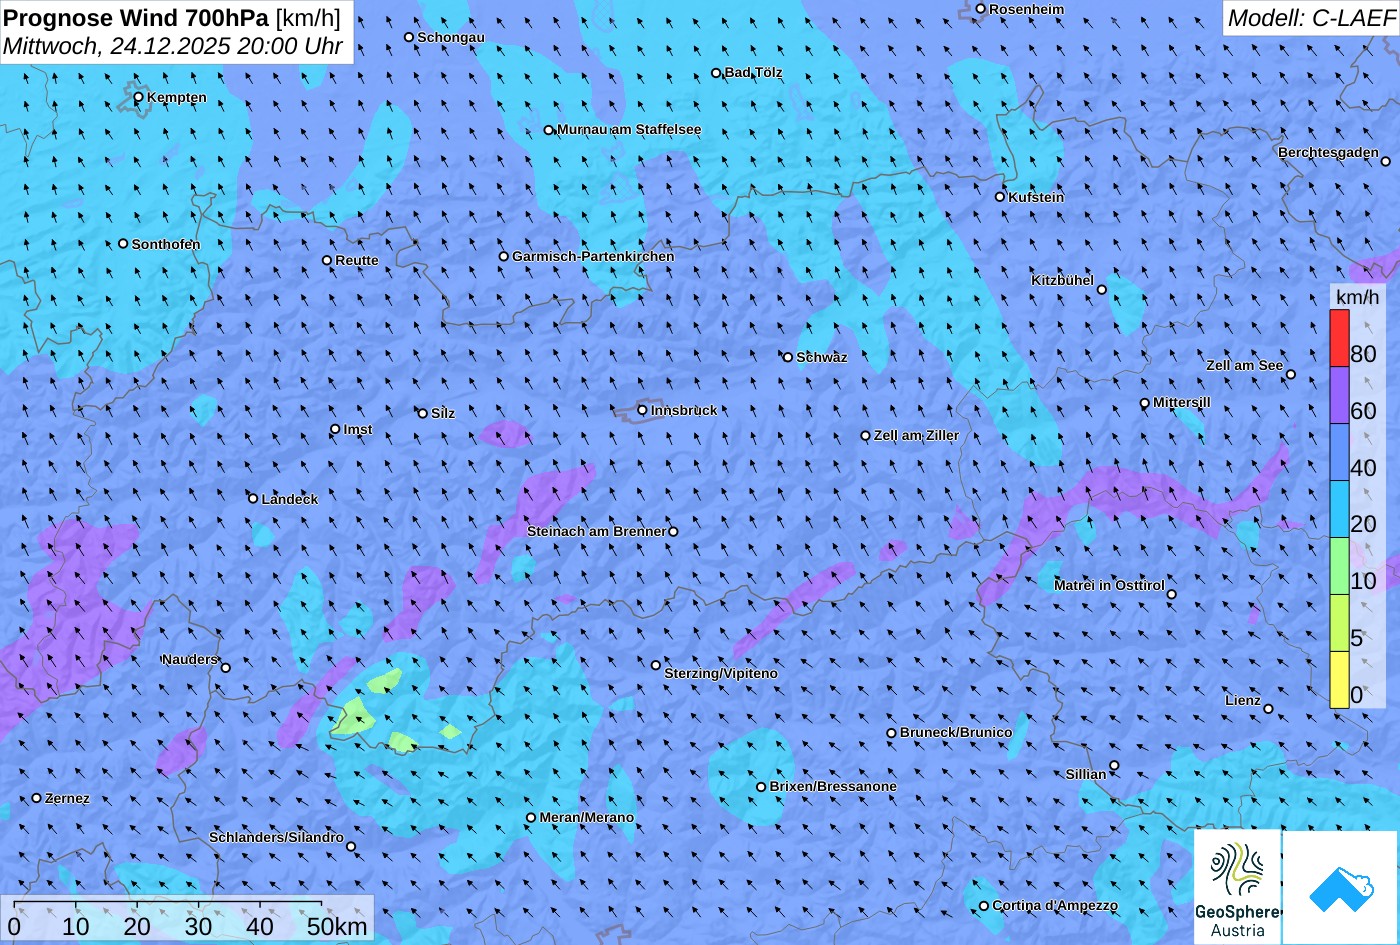Click the 'Prognose Wind 700hPa' title
Image resolution: width=1400 pixels, height=945 pixels.
tap(136, 17)
